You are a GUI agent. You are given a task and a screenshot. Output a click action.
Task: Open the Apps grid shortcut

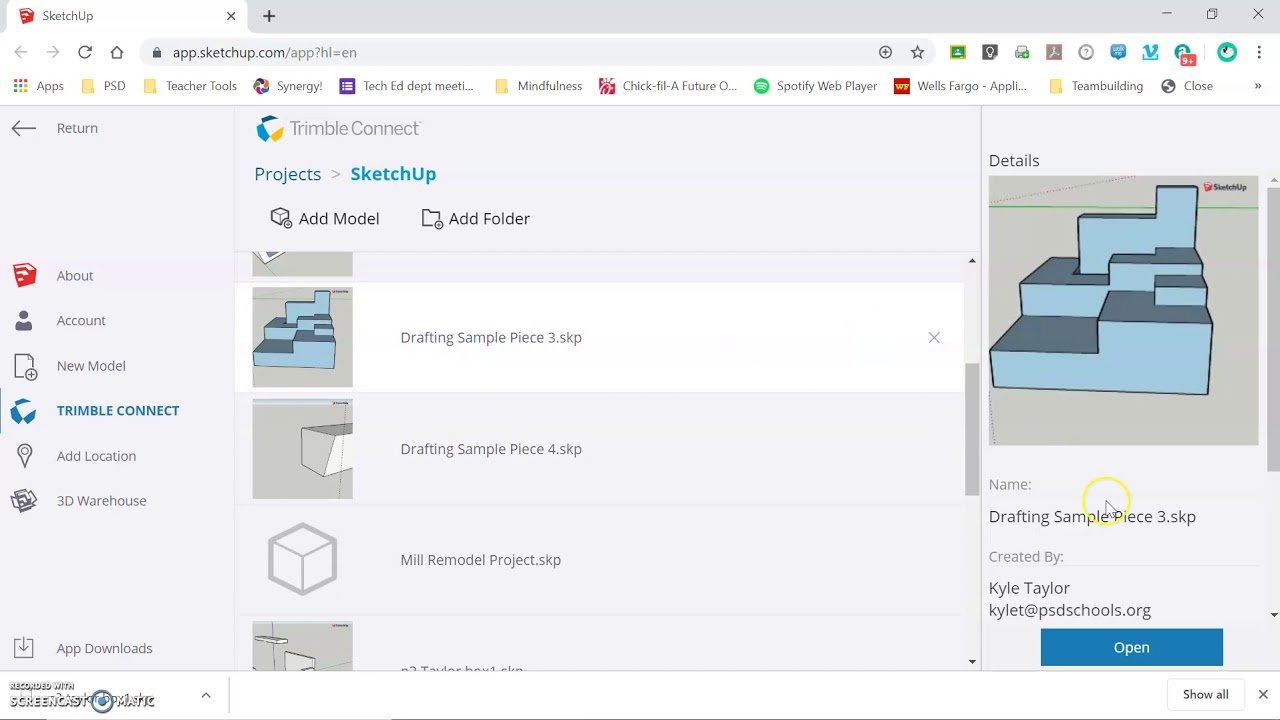coord(38,86)
